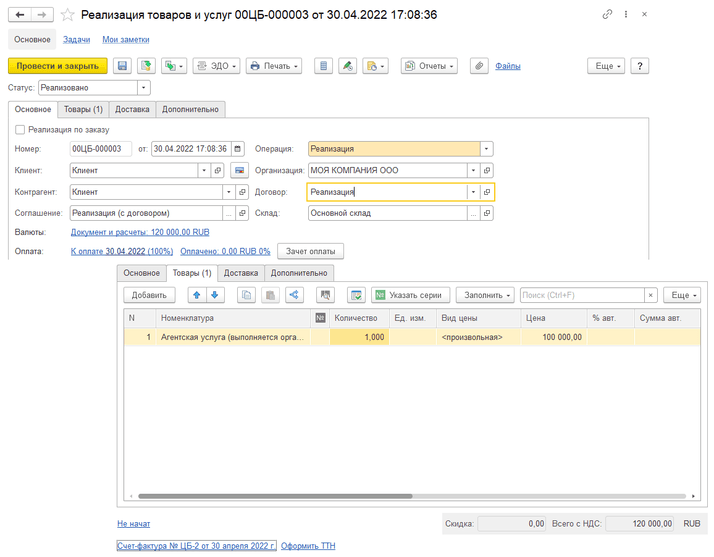Expand the Заполнить dropdown in table toolbar
The width and height of the screenshot is (714, 557).
point(488,295)
